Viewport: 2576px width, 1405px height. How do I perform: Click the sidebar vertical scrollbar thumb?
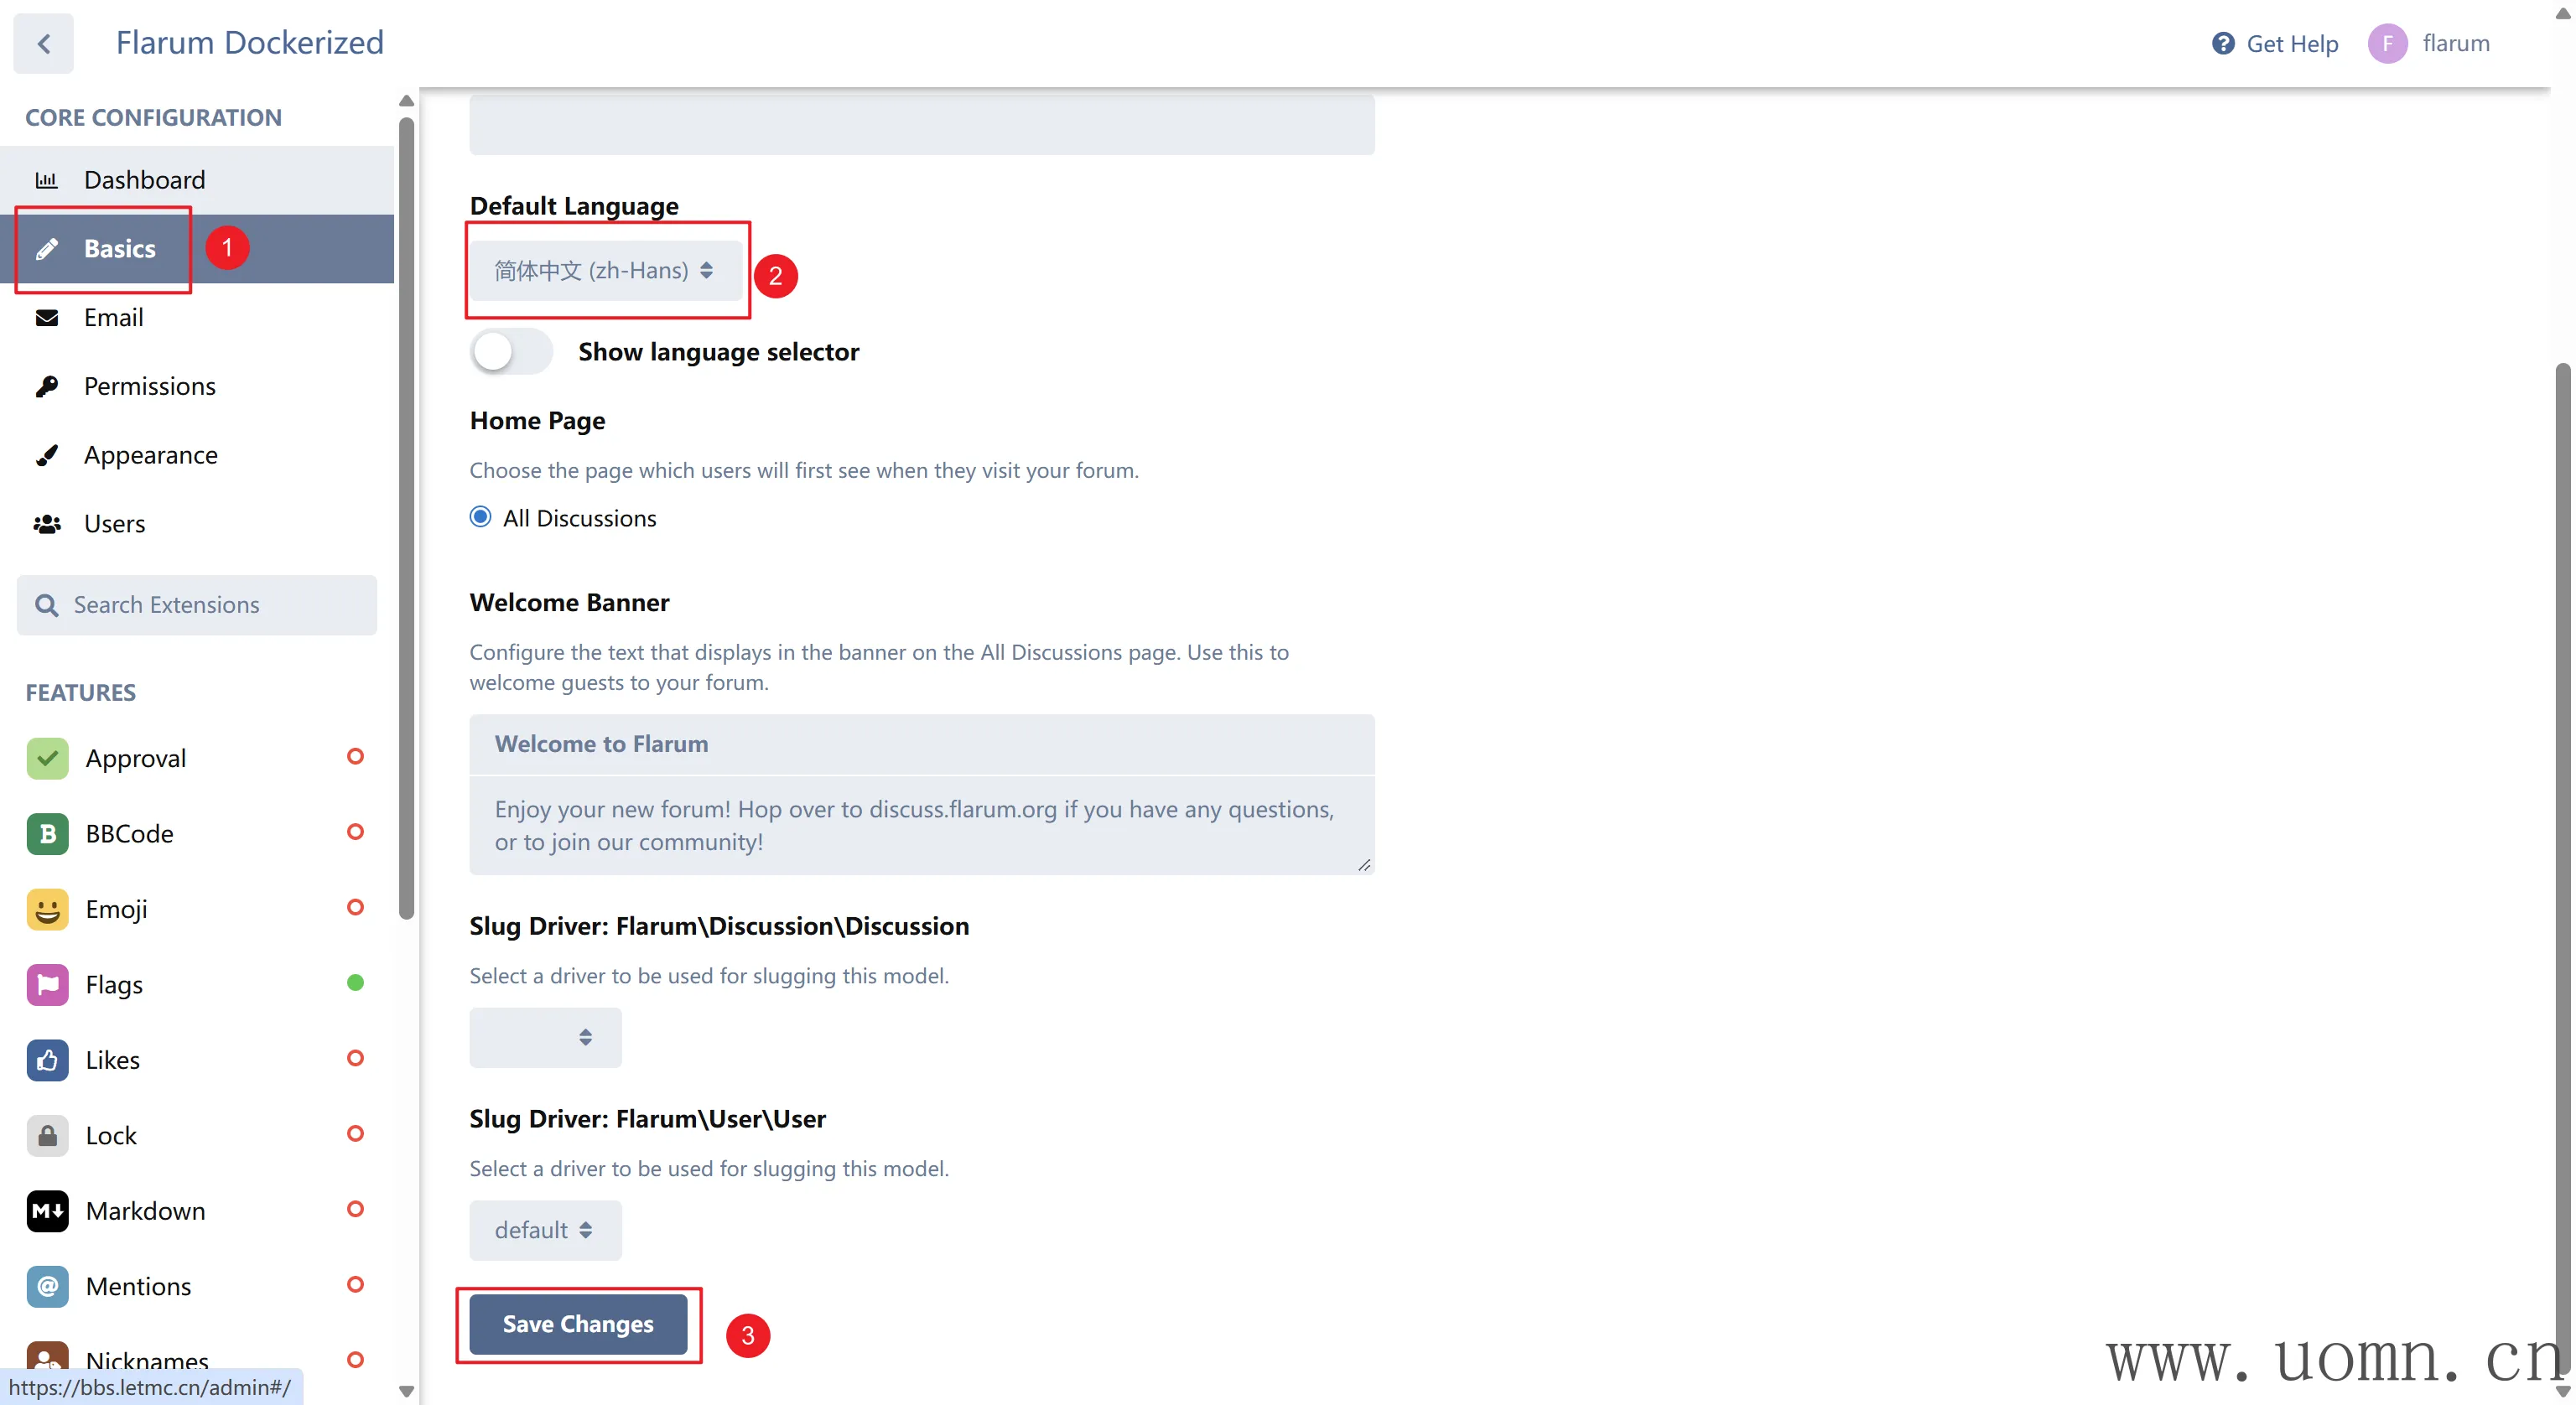point(406,517)
